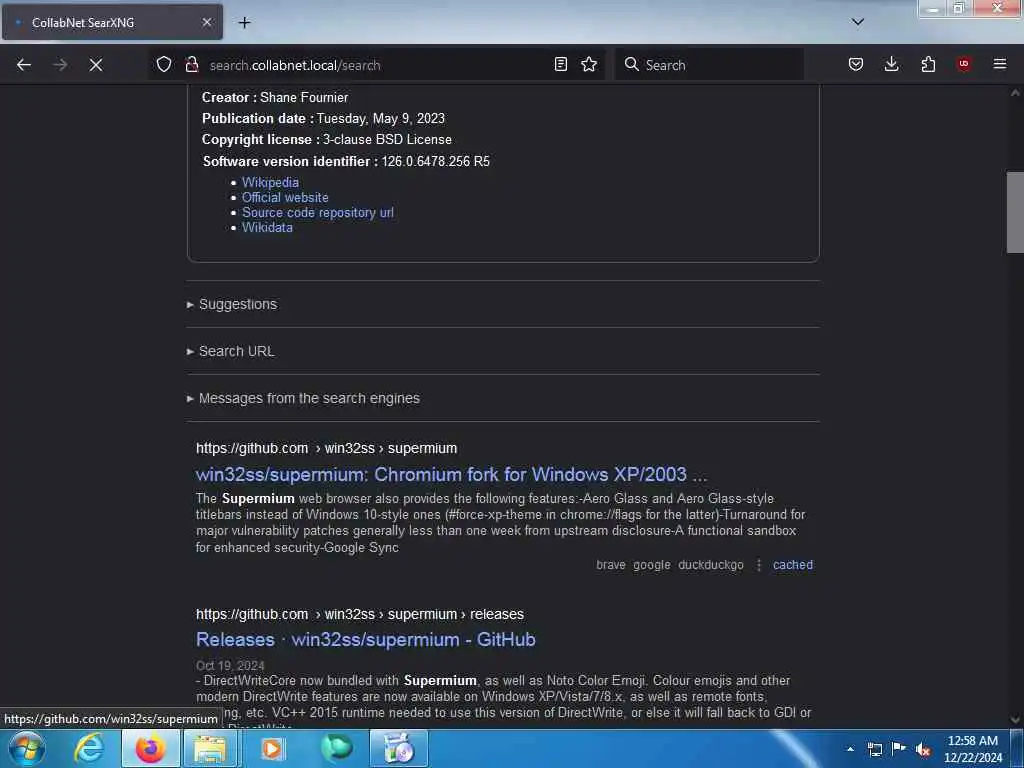Show hidden system tray icons
1024x768 pixels.
850,749
